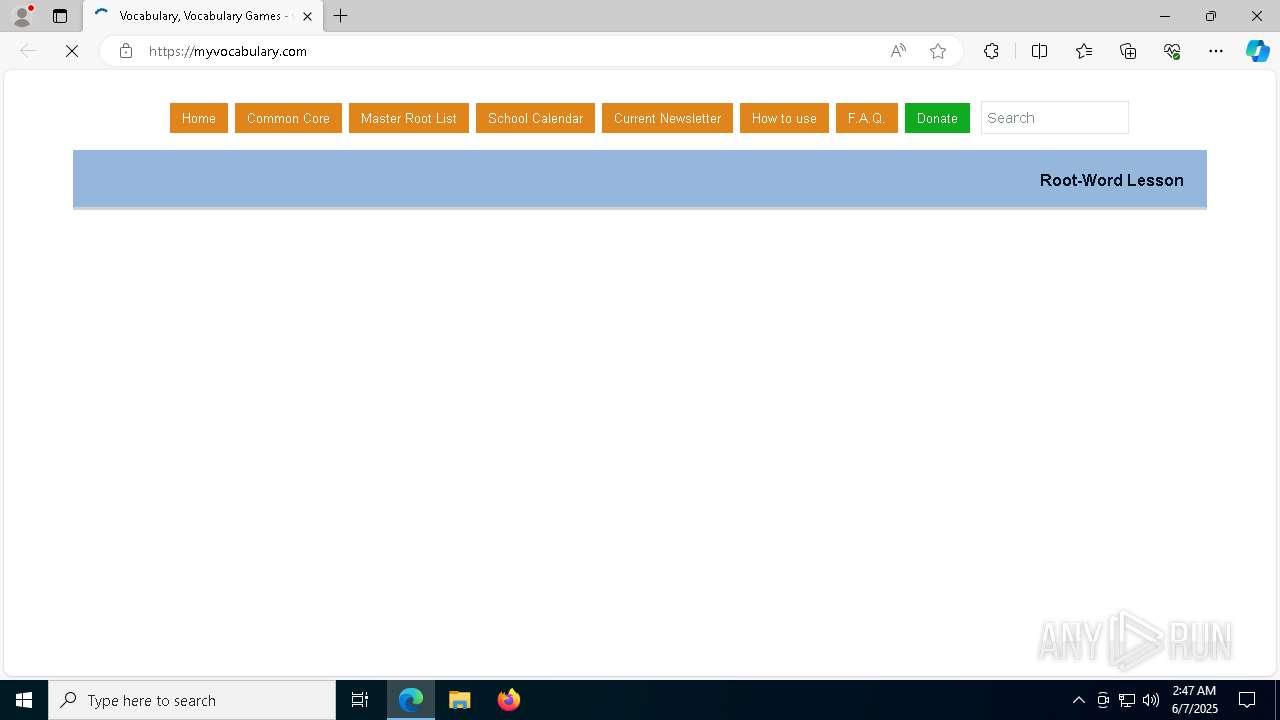Viewport: 1280px width, 720px height.
Task: Add this page to favorites
Action: click(x=938, y=51)
